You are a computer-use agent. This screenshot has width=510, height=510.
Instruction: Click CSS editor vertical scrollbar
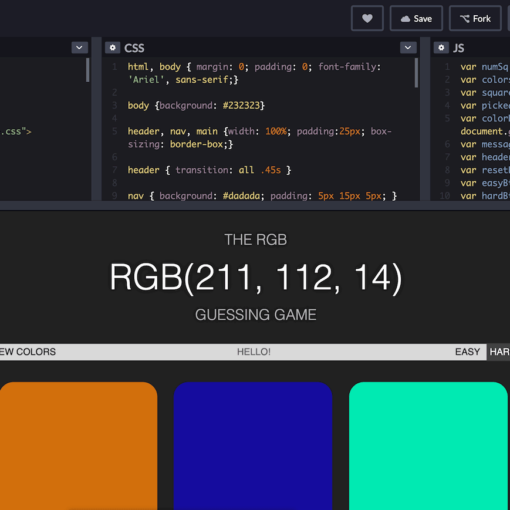tap(416, 73)
